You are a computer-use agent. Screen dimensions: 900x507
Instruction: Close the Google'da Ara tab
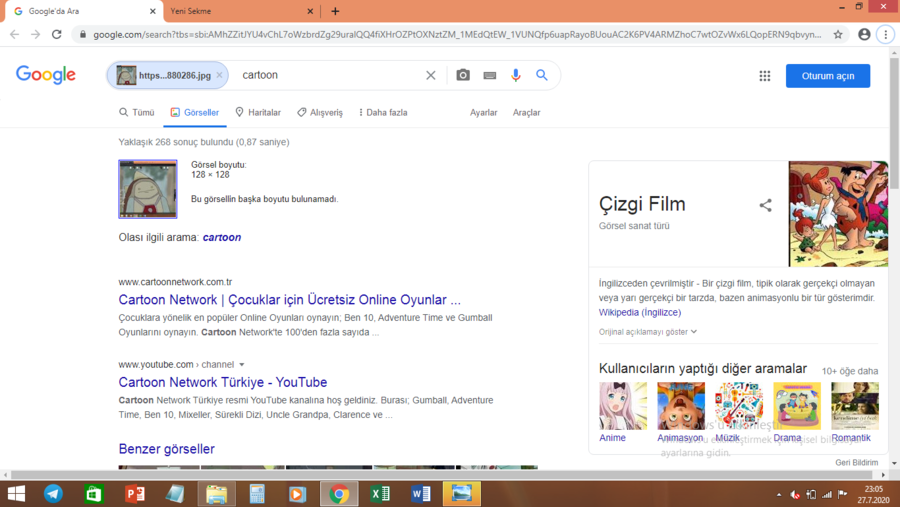point(153,11)
